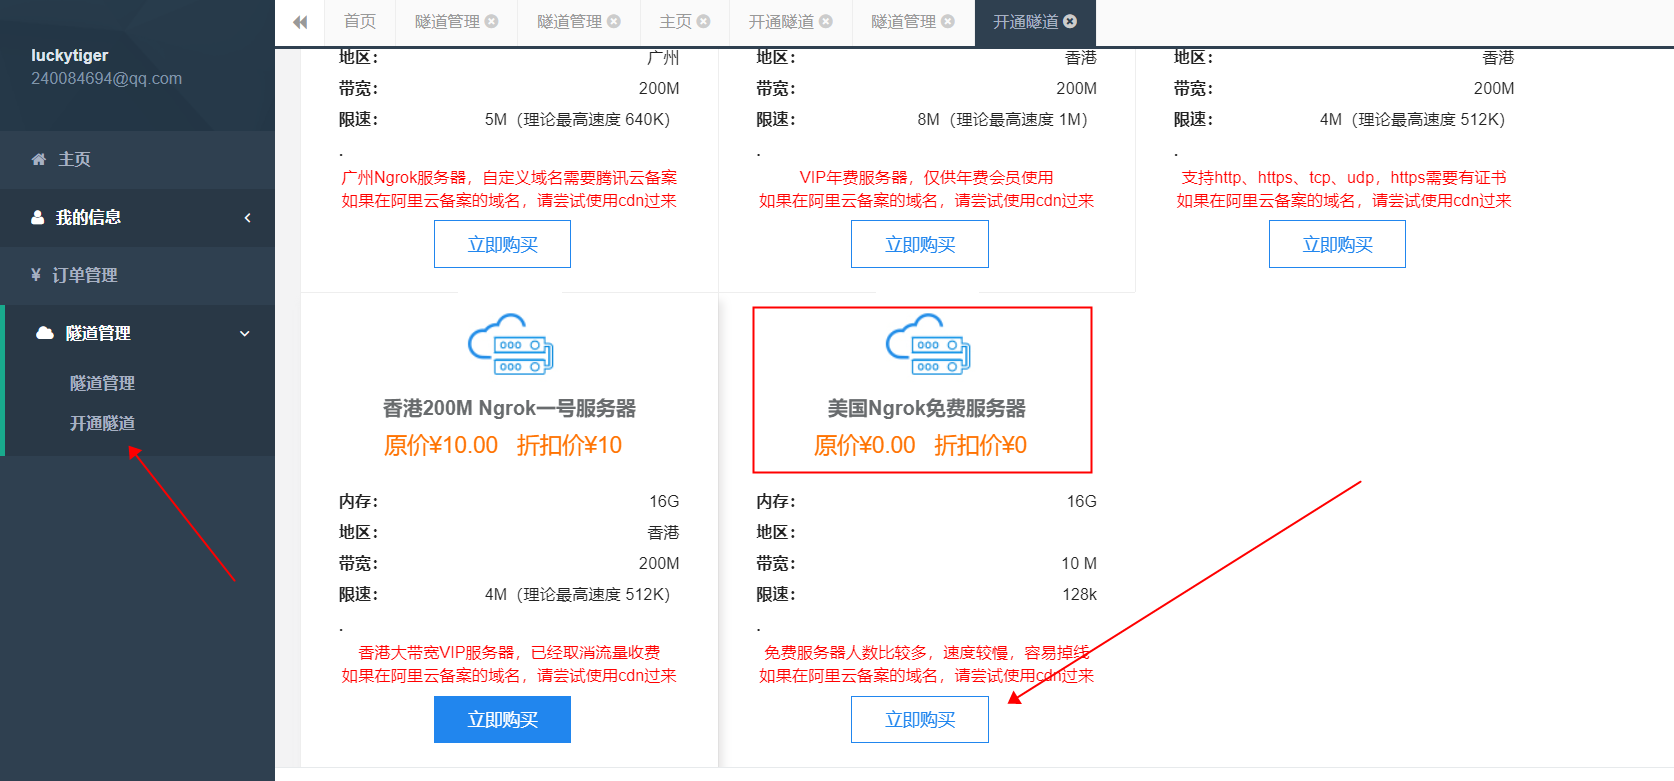Click the 美国Ngrok免费服务器 cloud server icon

coord(927,345)
